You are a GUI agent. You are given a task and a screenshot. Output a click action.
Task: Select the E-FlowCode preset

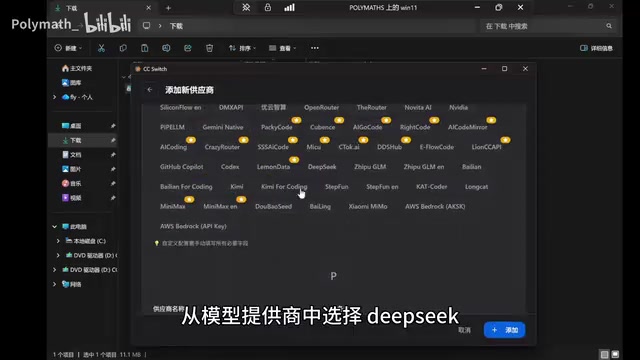(x=437, y=147)
